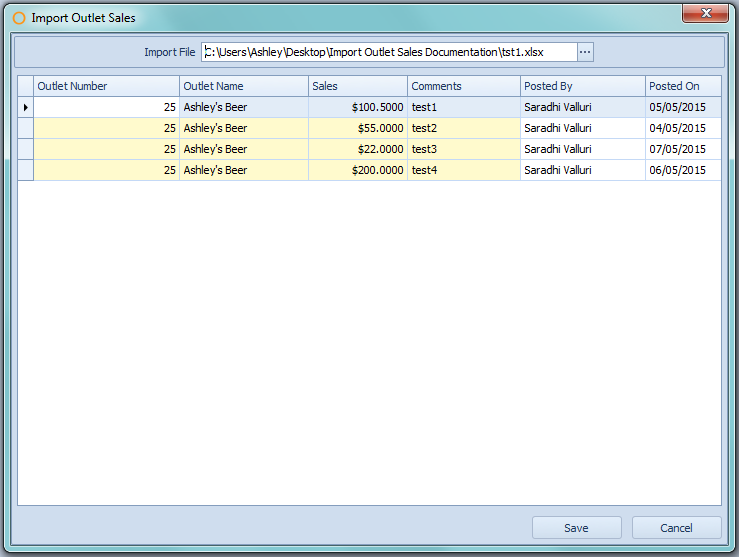Select the $200.0000 sales cell
Viewport: 739px width, 557px height.
point(357,170)
